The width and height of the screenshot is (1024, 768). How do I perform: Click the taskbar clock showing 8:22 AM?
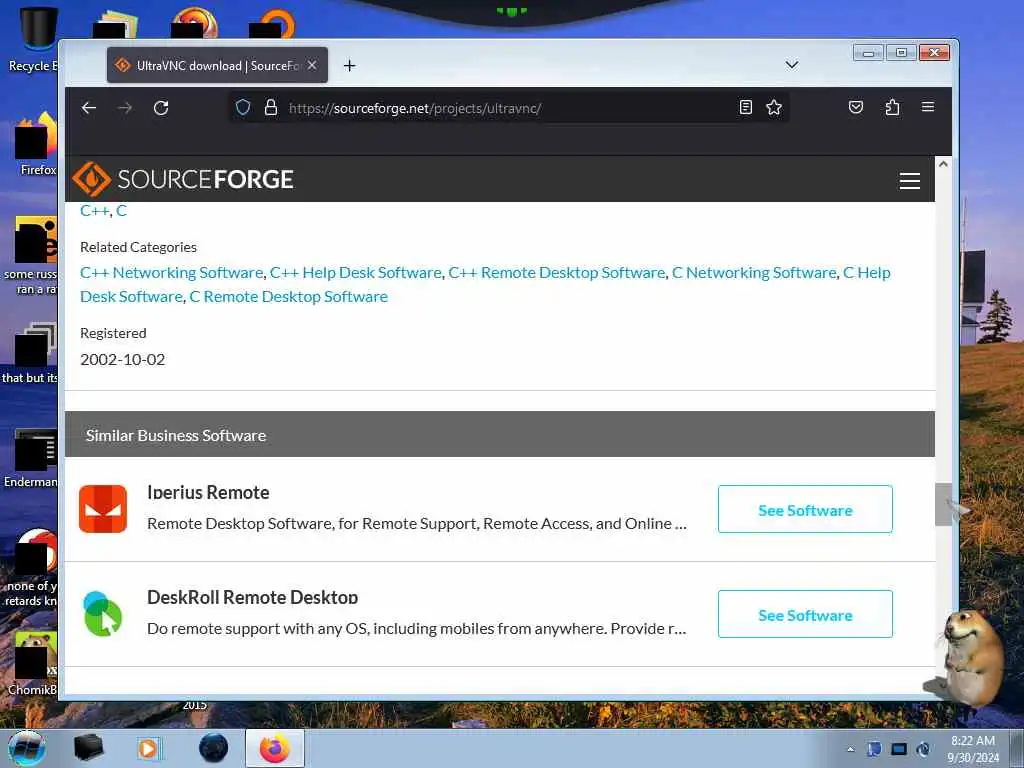click(x=972, y=749)
